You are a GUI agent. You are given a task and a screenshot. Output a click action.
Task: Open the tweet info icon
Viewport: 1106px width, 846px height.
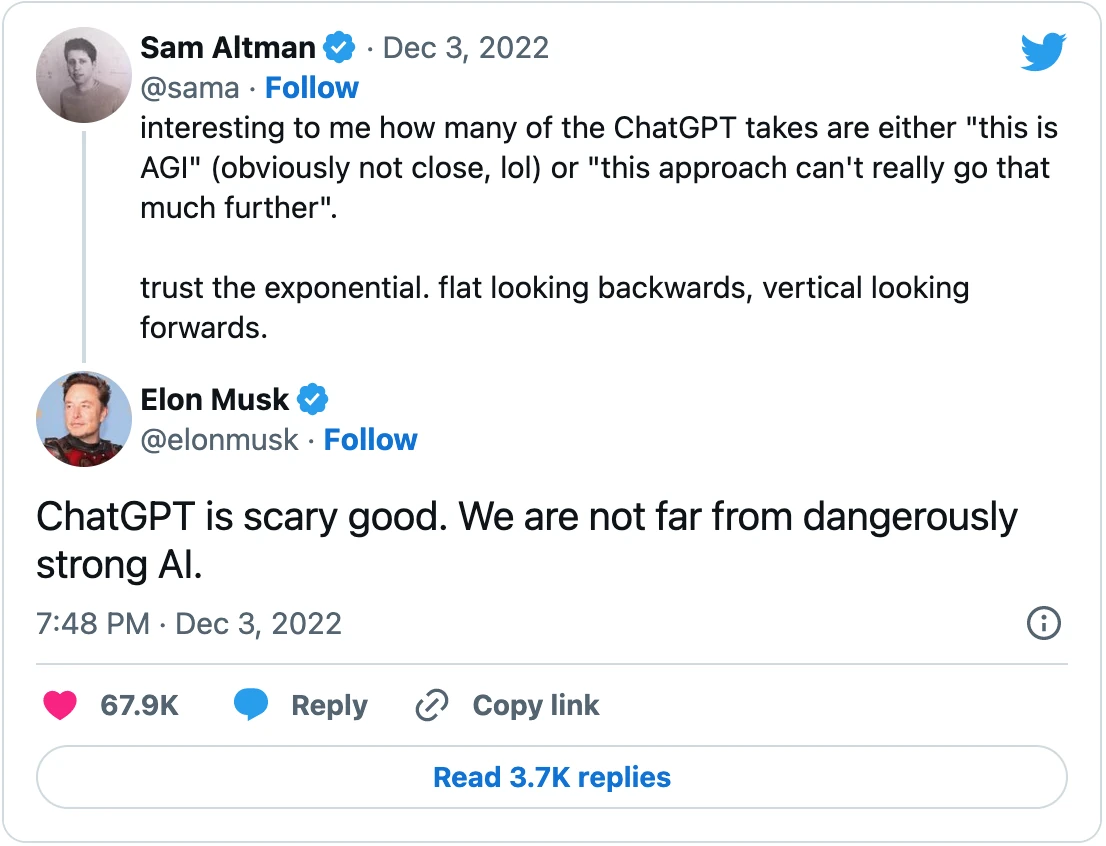pyautogui.click(x=1043, y=623)
